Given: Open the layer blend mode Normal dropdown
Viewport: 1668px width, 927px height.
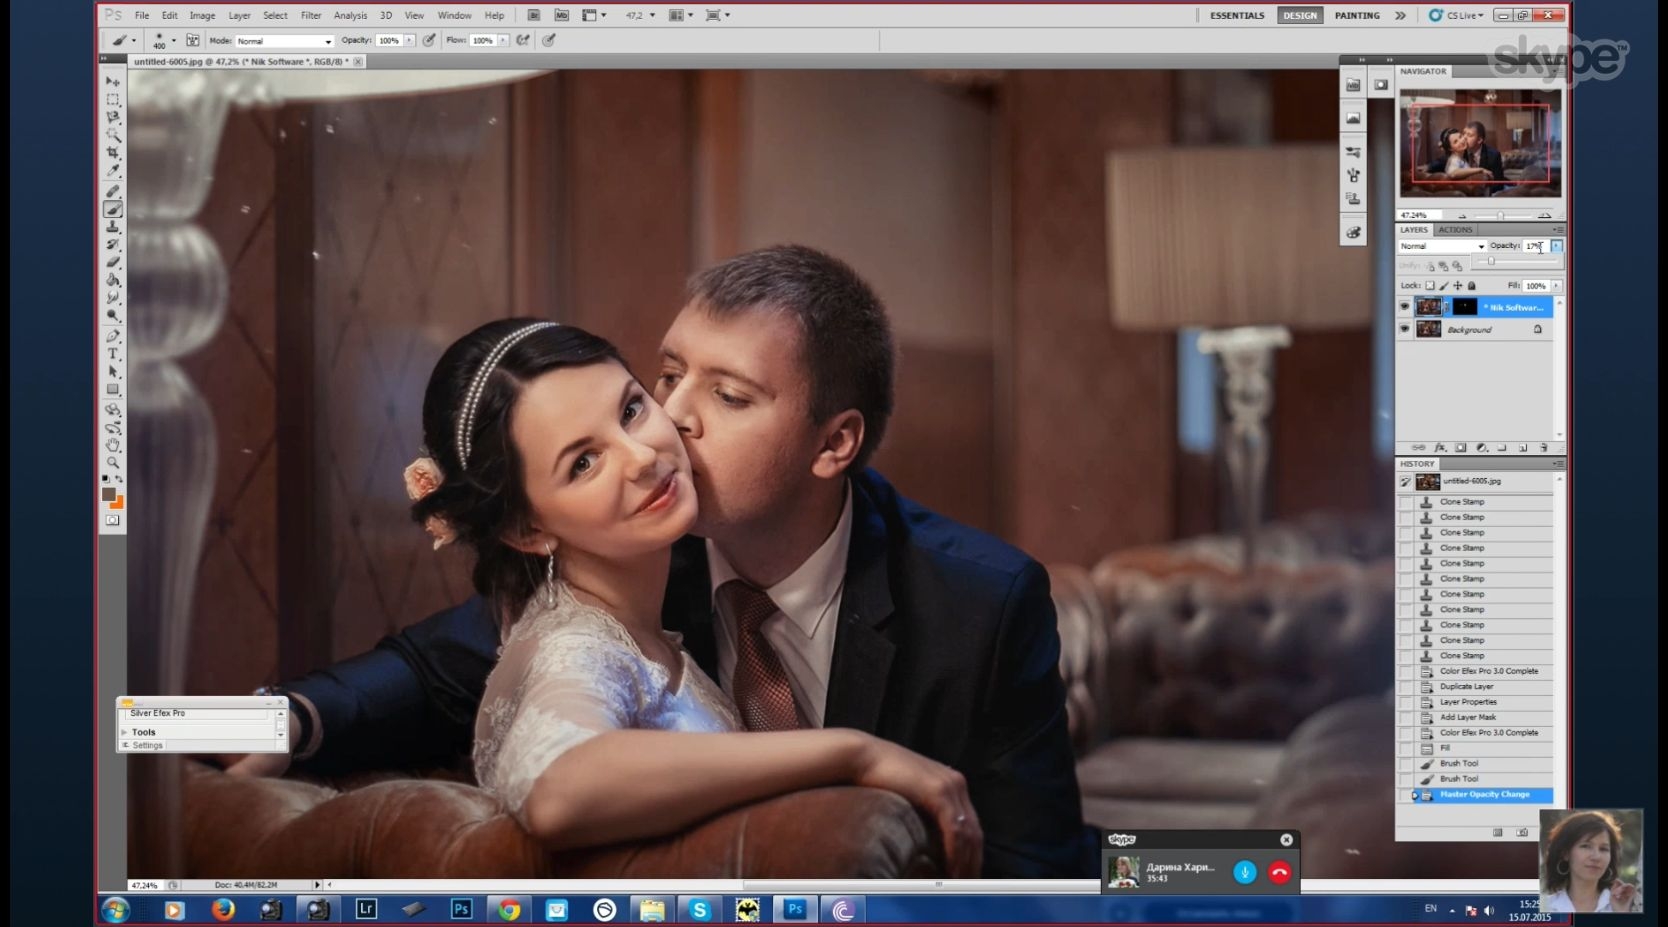Looking at the screenshot, I should [1442, 246].
